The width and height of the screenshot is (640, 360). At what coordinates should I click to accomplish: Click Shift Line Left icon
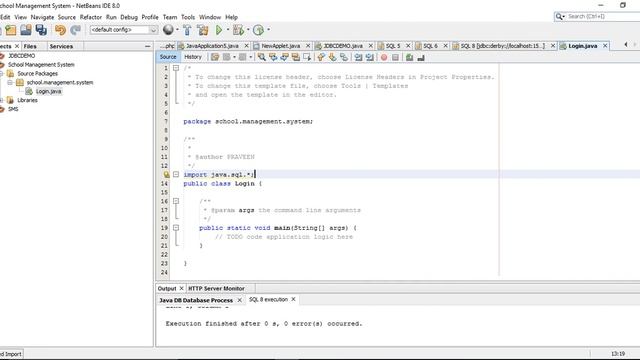358,57
